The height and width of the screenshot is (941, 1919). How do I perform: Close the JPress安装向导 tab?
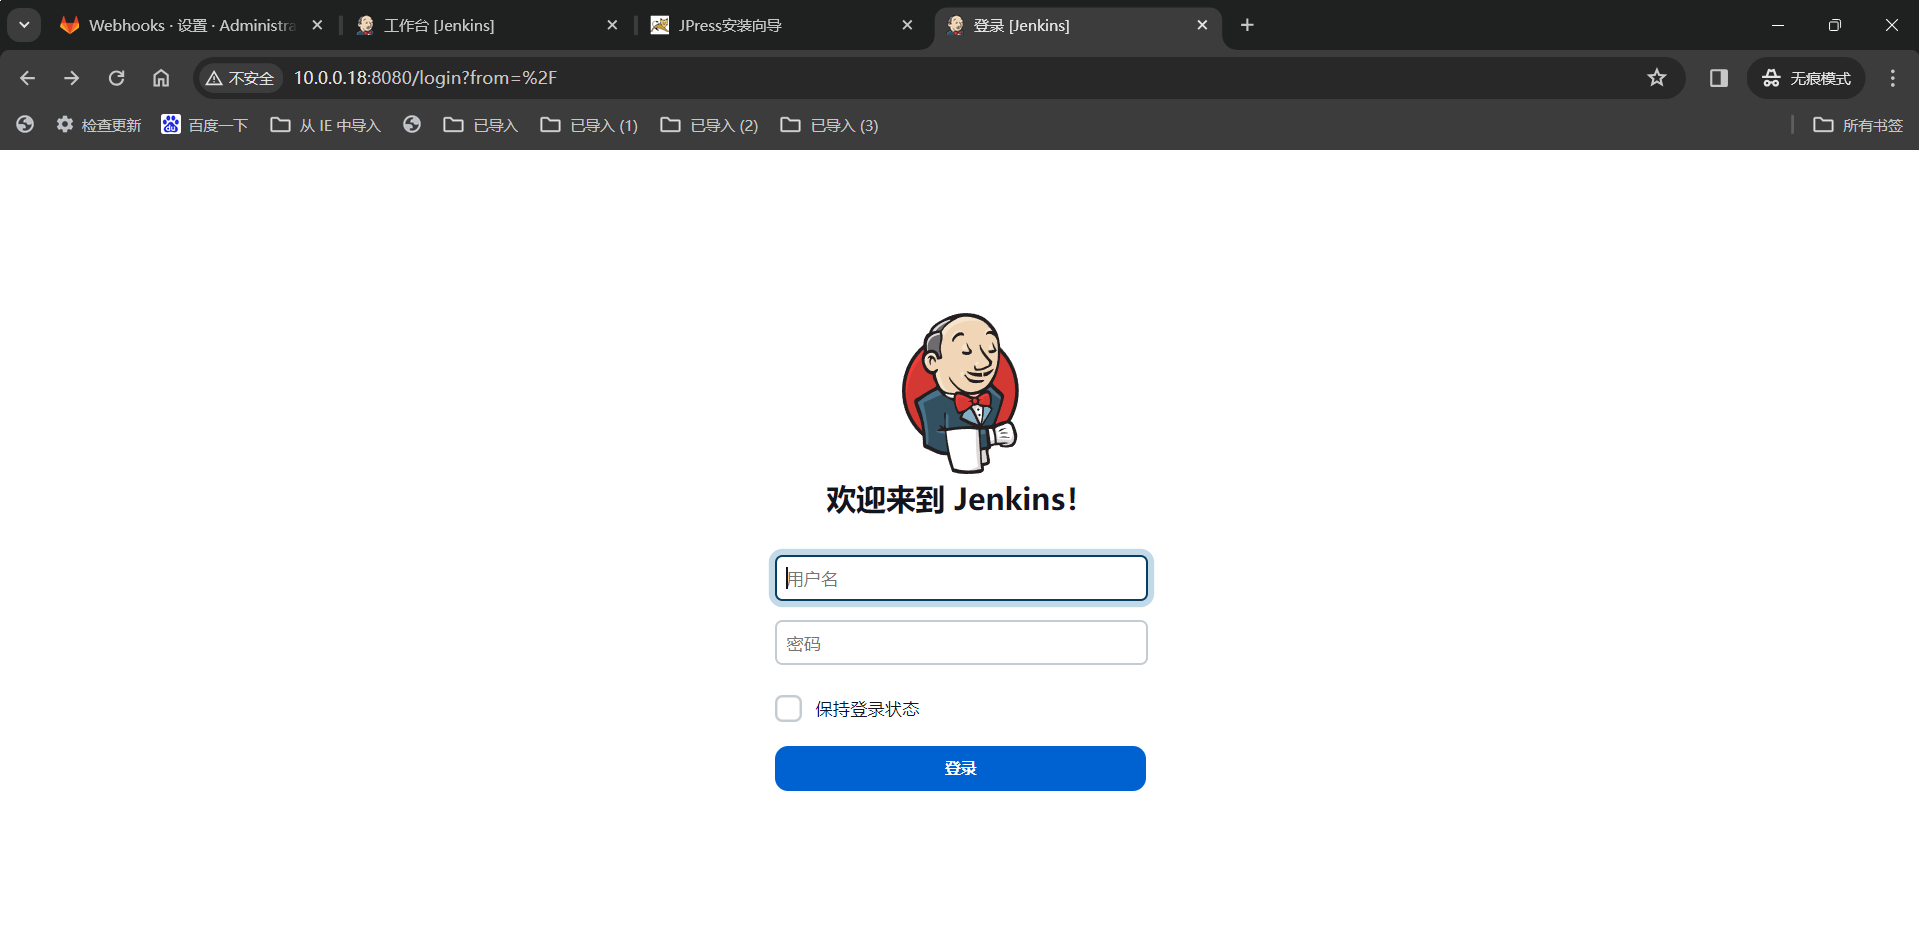coord(907,25)
